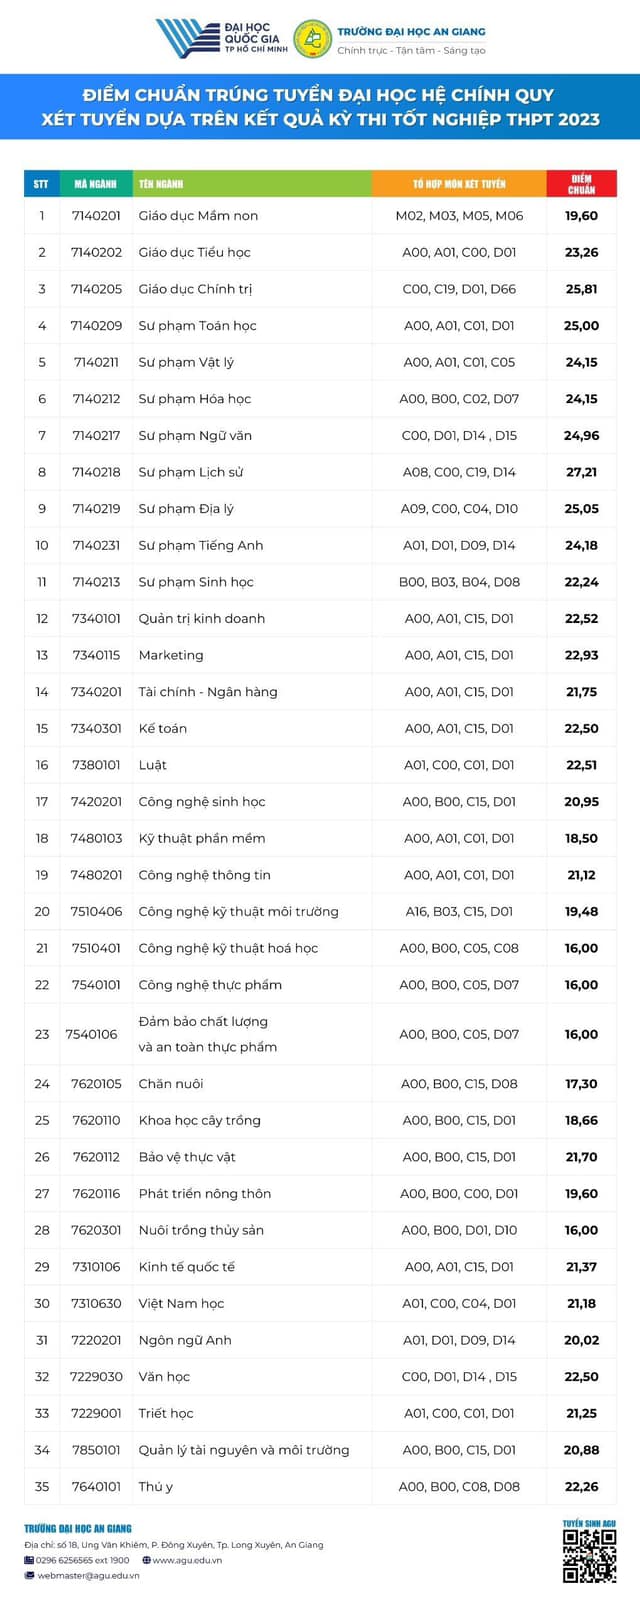This screenshot has height=1604, width=640.
Task: Click the globe icon beside www.agu.edu.vn
Action: click(146, 1560)
